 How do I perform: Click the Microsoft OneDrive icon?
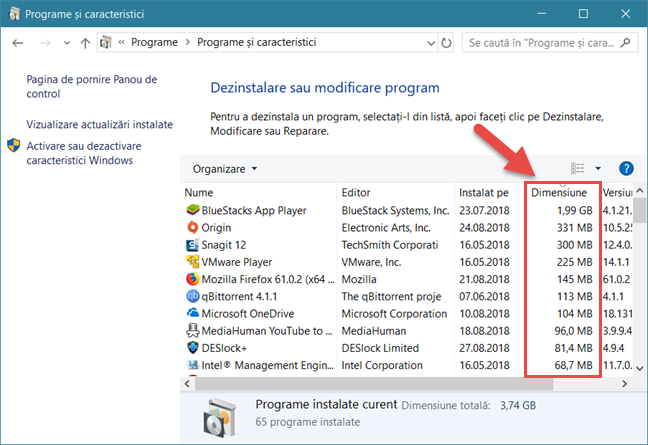(193, 313)
